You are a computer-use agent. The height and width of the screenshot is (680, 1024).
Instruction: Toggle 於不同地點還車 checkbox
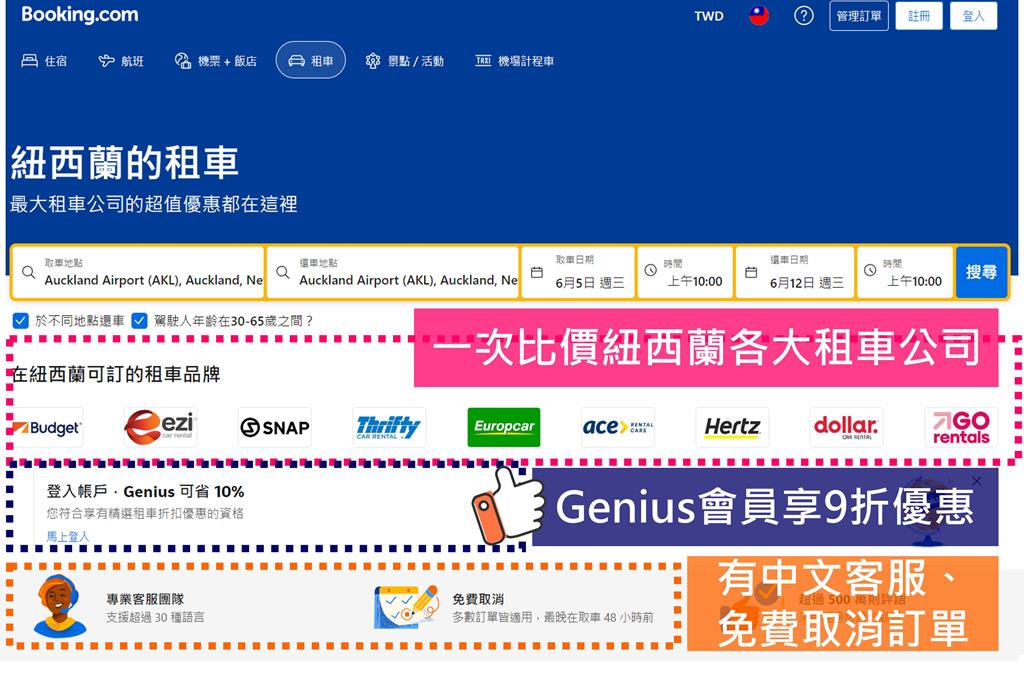pyautogui.click(x=21, y=321)
